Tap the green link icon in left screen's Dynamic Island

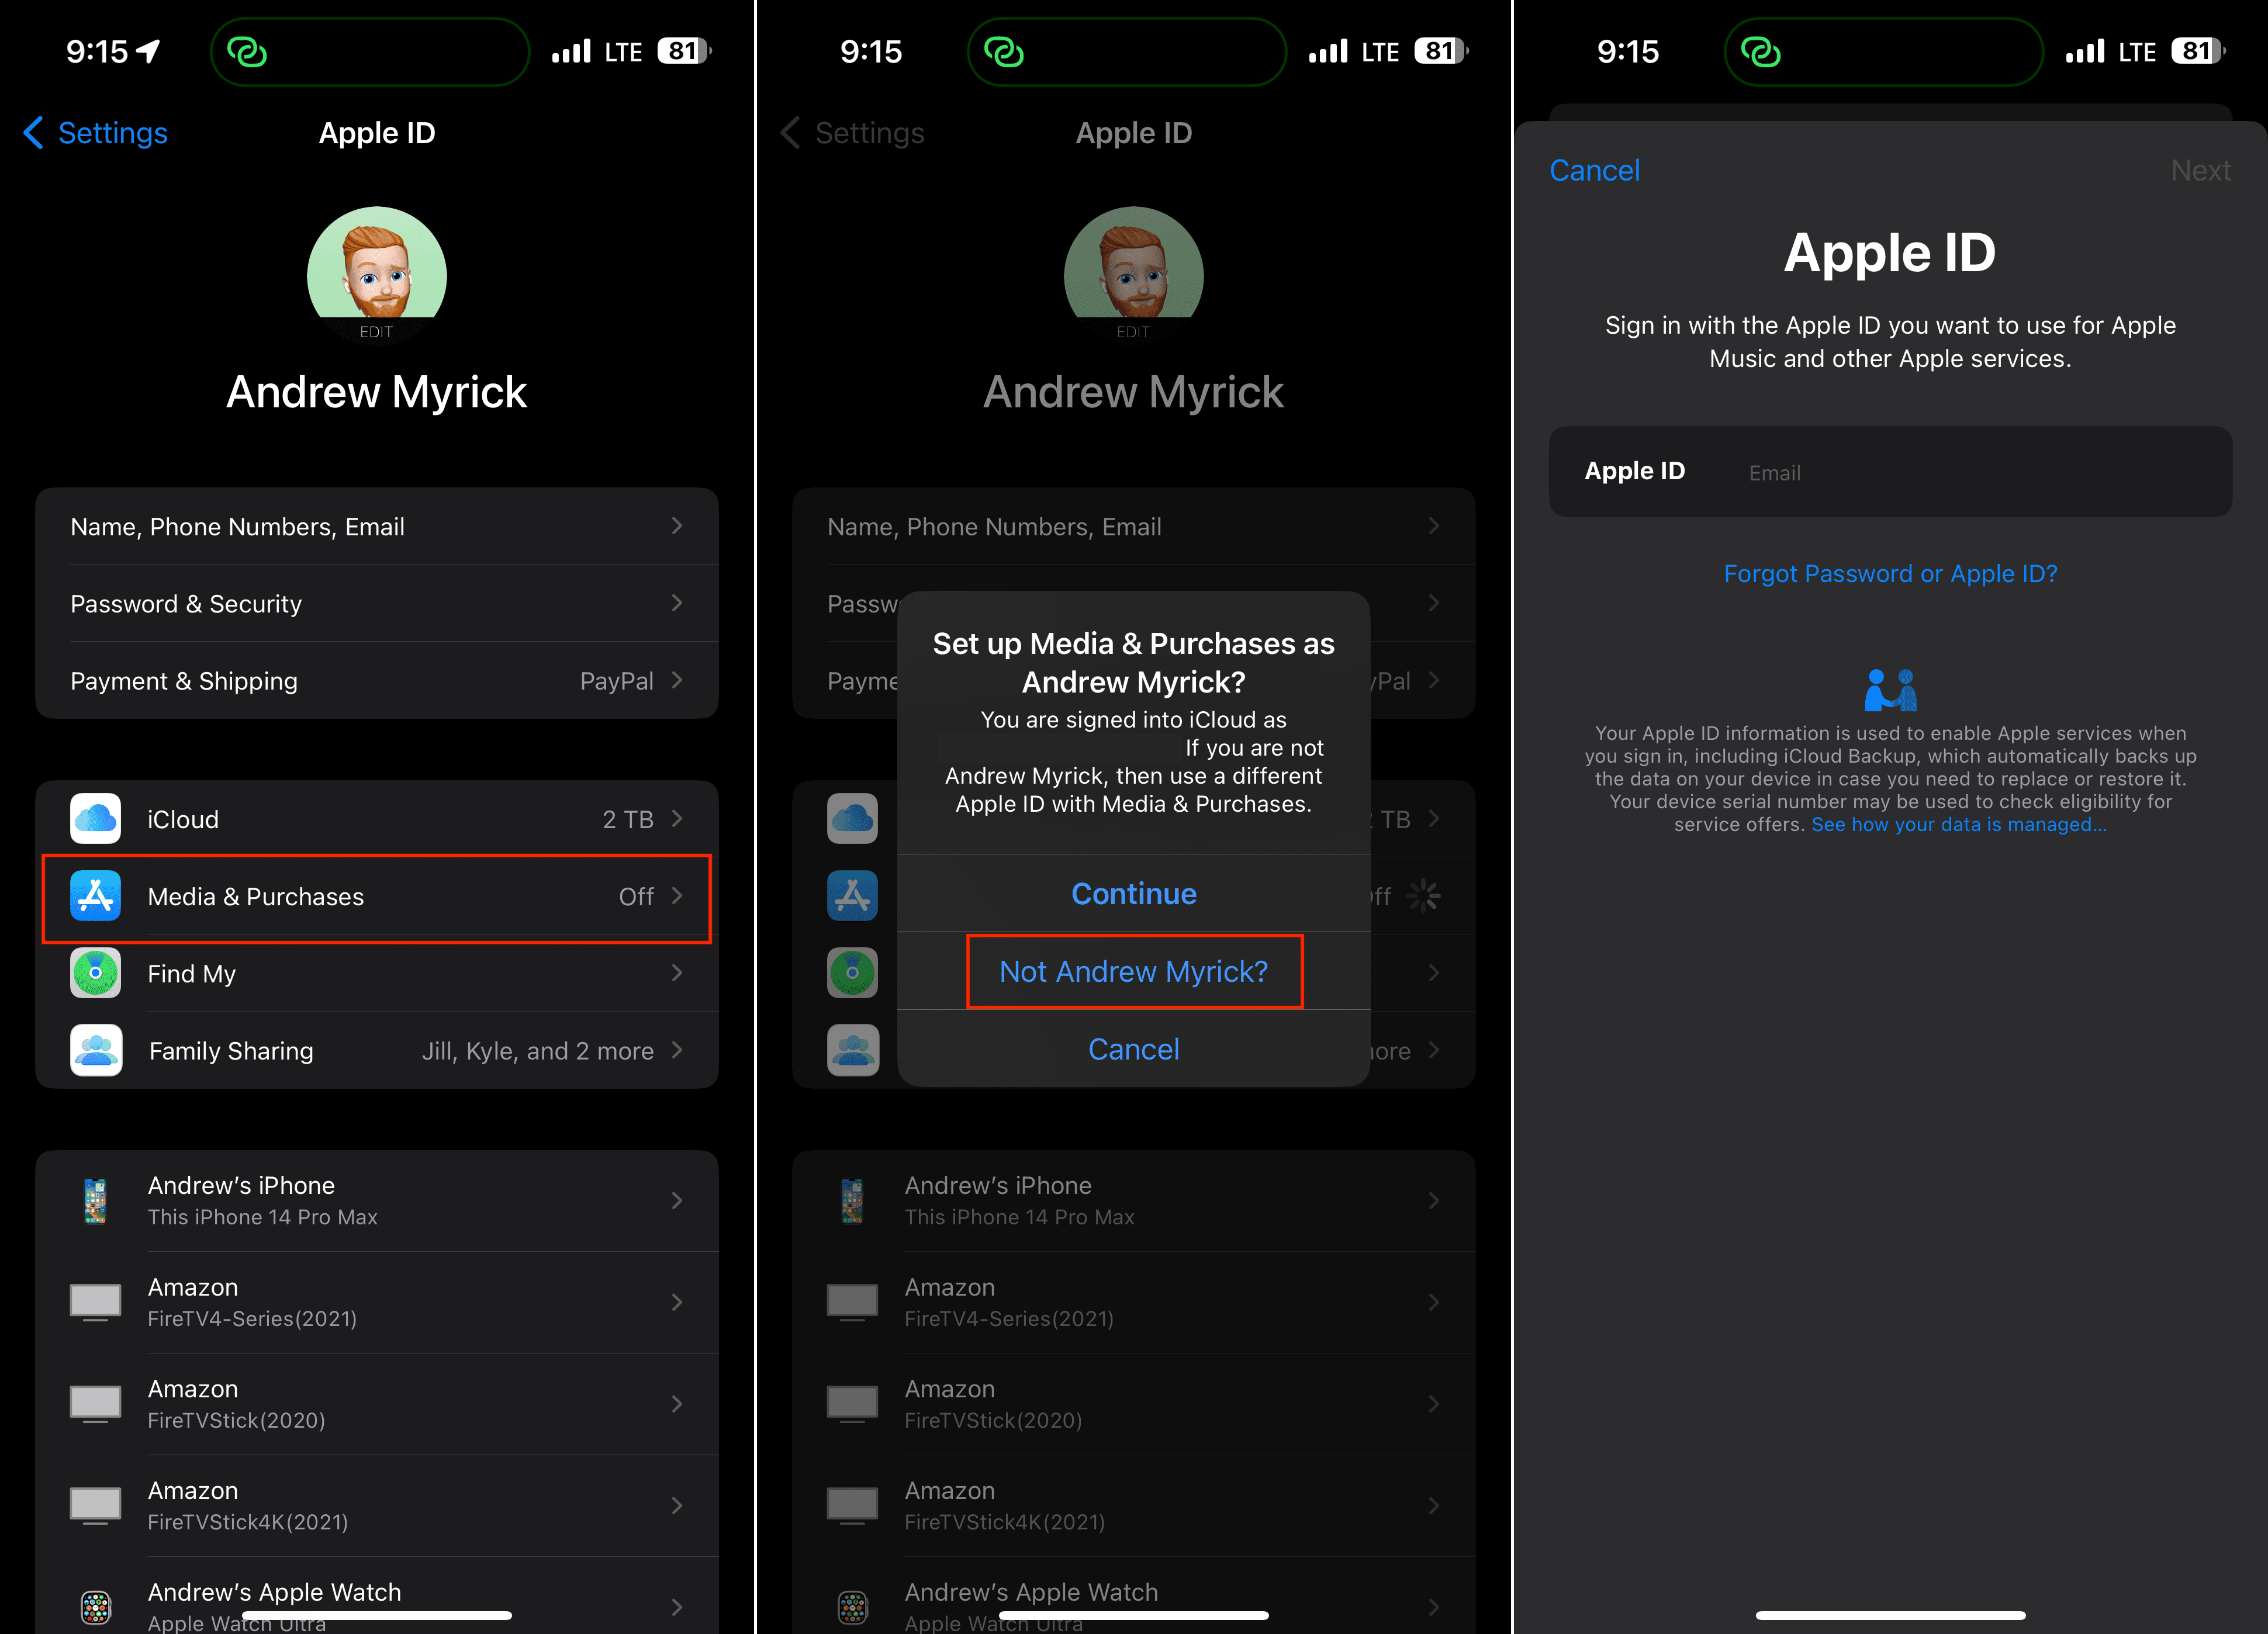(x=246, y=51)
